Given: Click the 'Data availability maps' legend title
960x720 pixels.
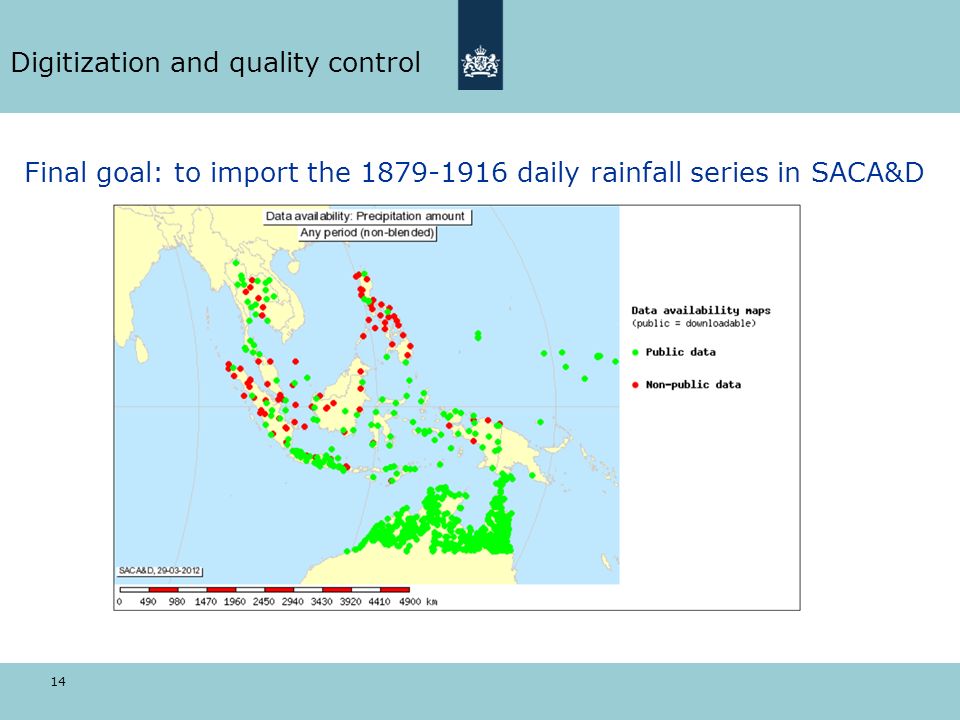Looking at the screenshot, I should (701, 310).
